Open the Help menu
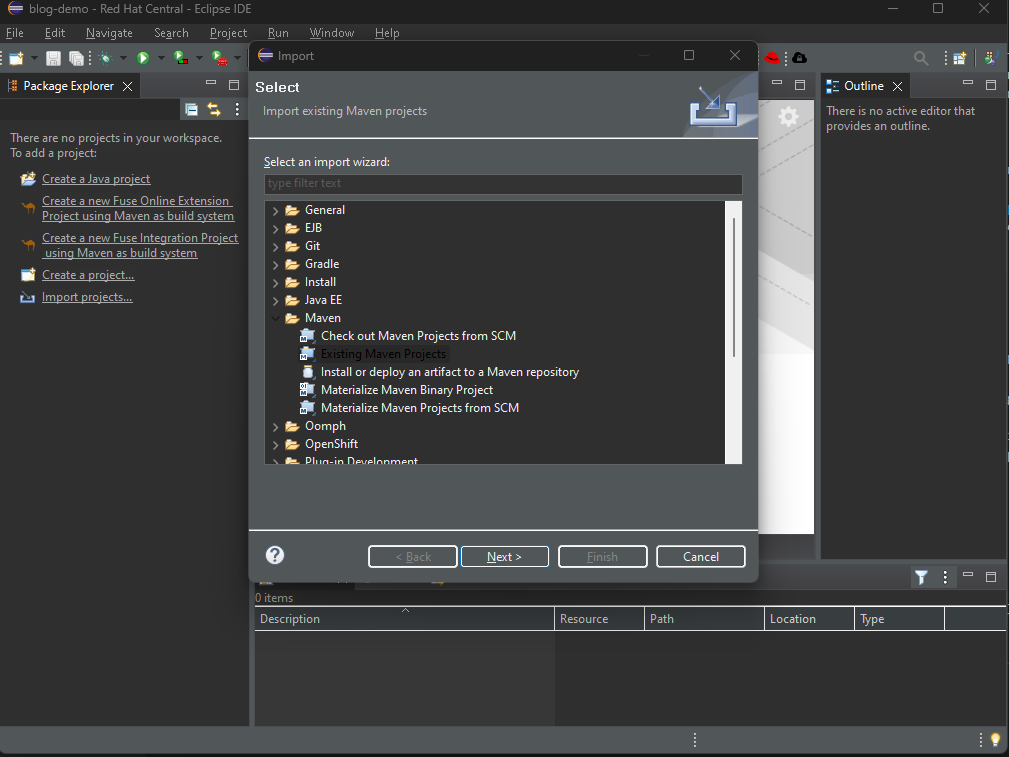The height and width of the screenshot is (757, 1009). point(387,33)
